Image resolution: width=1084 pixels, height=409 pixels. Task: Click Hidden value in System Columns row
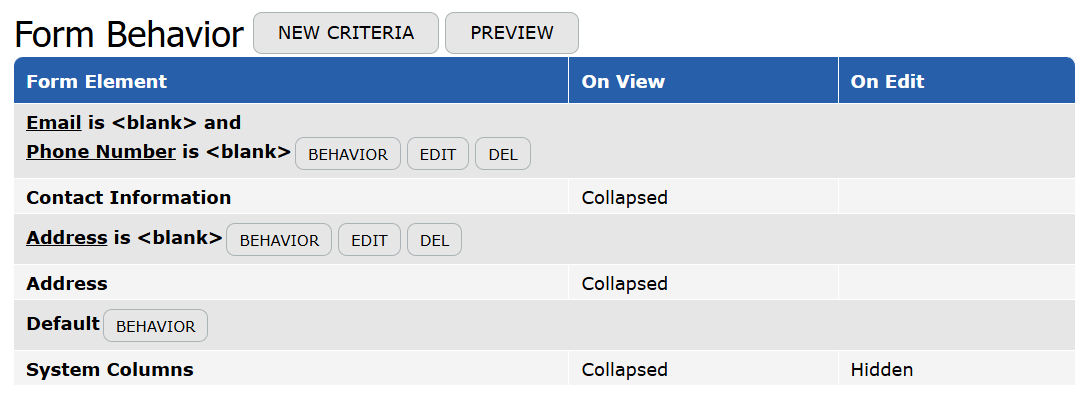(881, 370)
